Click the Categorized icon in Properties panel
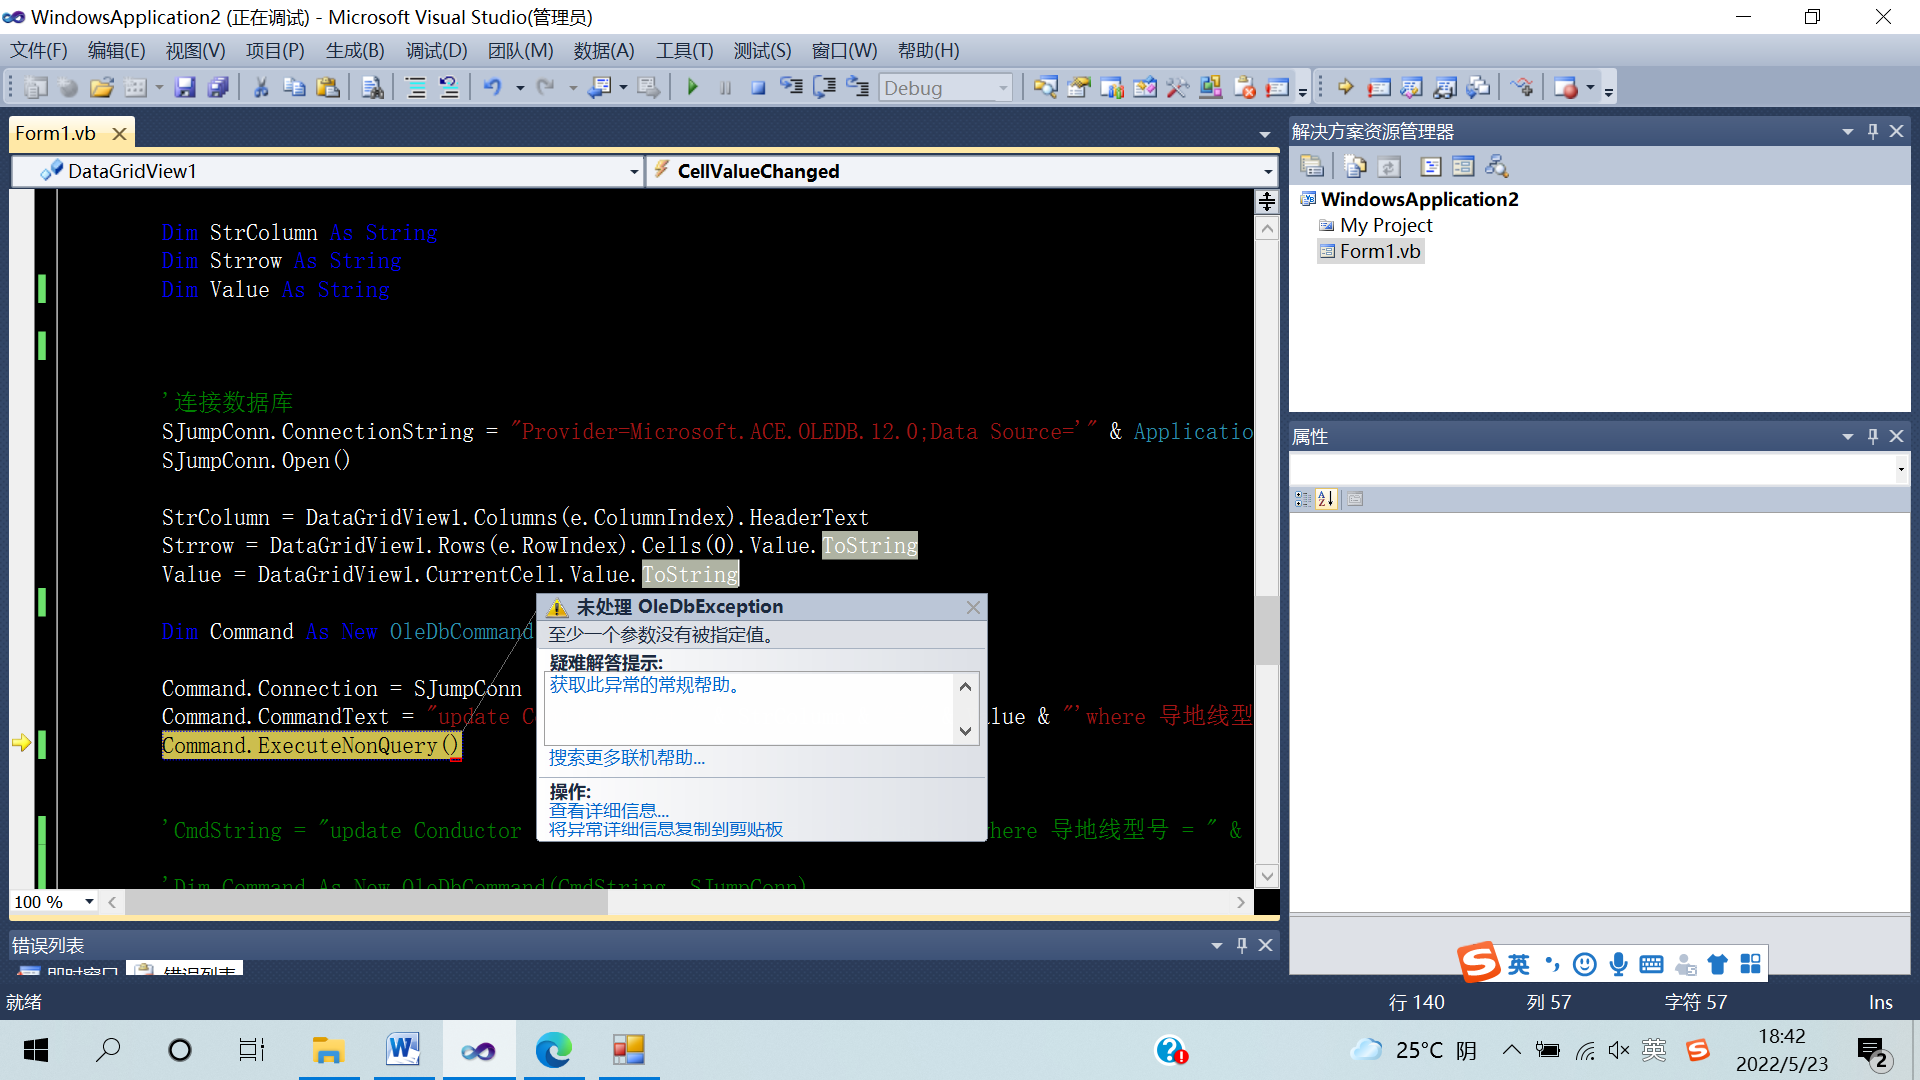The image size is (1920, 1080). [x=1302, y=499]
